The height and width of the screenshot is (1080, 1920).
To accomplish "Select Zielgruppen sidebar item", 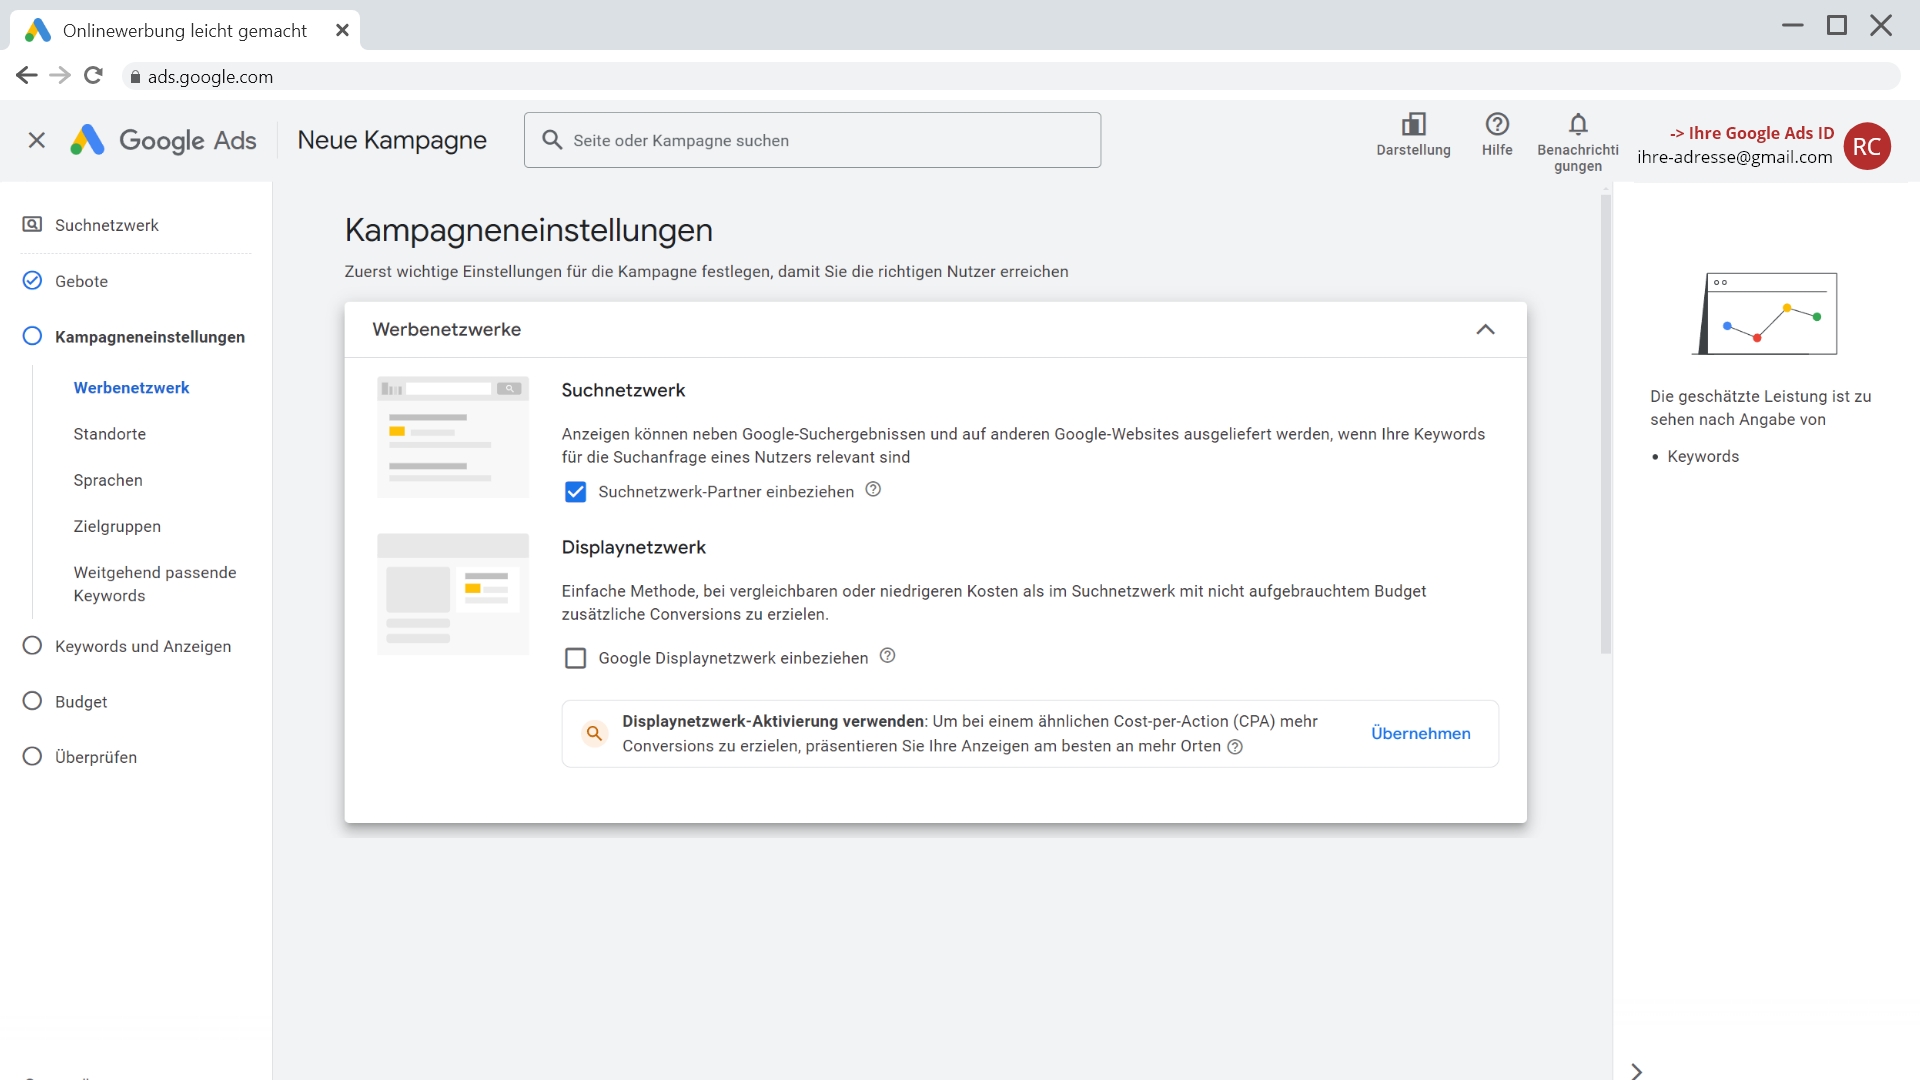I will click(x=117, y=526).
